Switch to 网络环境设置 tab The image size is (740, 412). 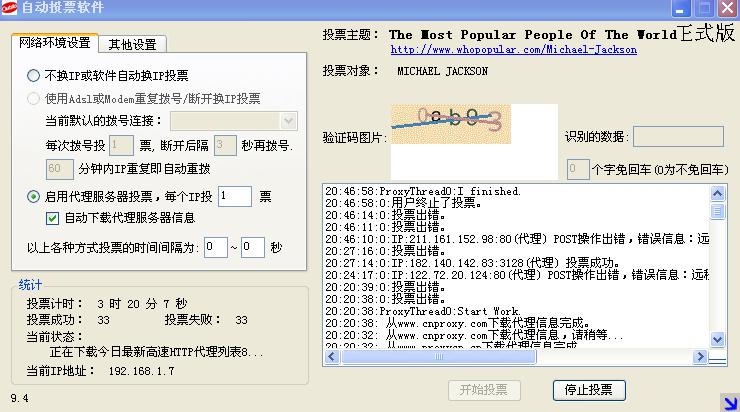[55, 43]
